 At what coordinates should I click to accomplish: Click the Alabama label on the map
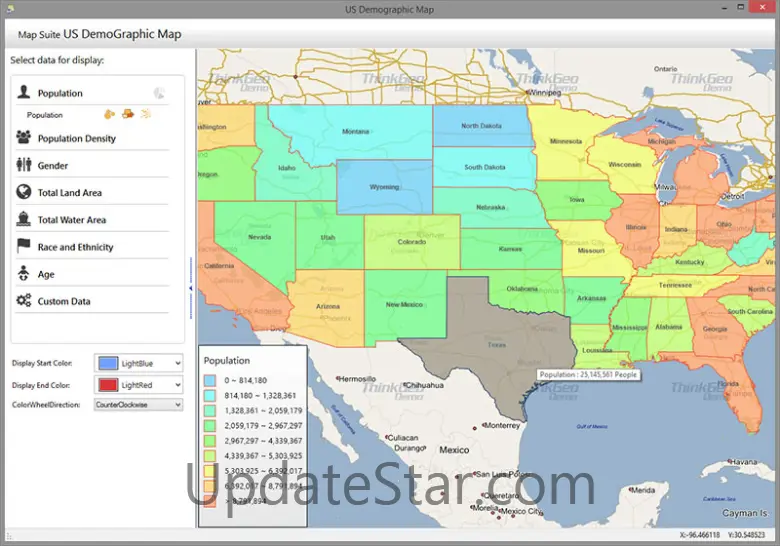pyautogui.click(x=669, y=327)
